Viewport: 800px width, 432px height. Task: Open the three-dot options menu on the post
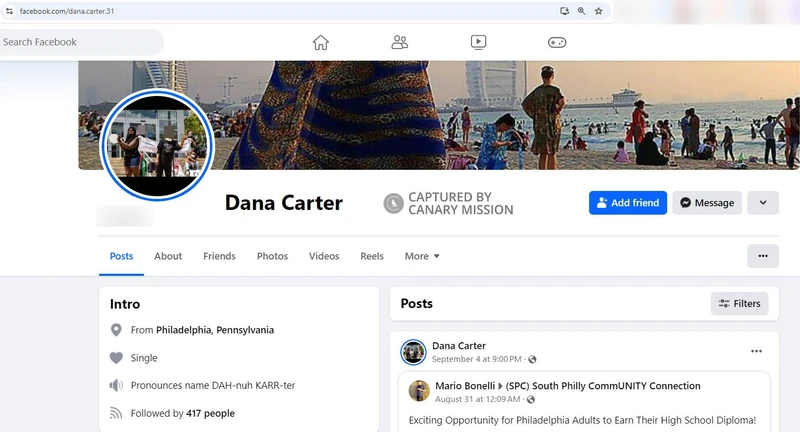click(756, 351)
